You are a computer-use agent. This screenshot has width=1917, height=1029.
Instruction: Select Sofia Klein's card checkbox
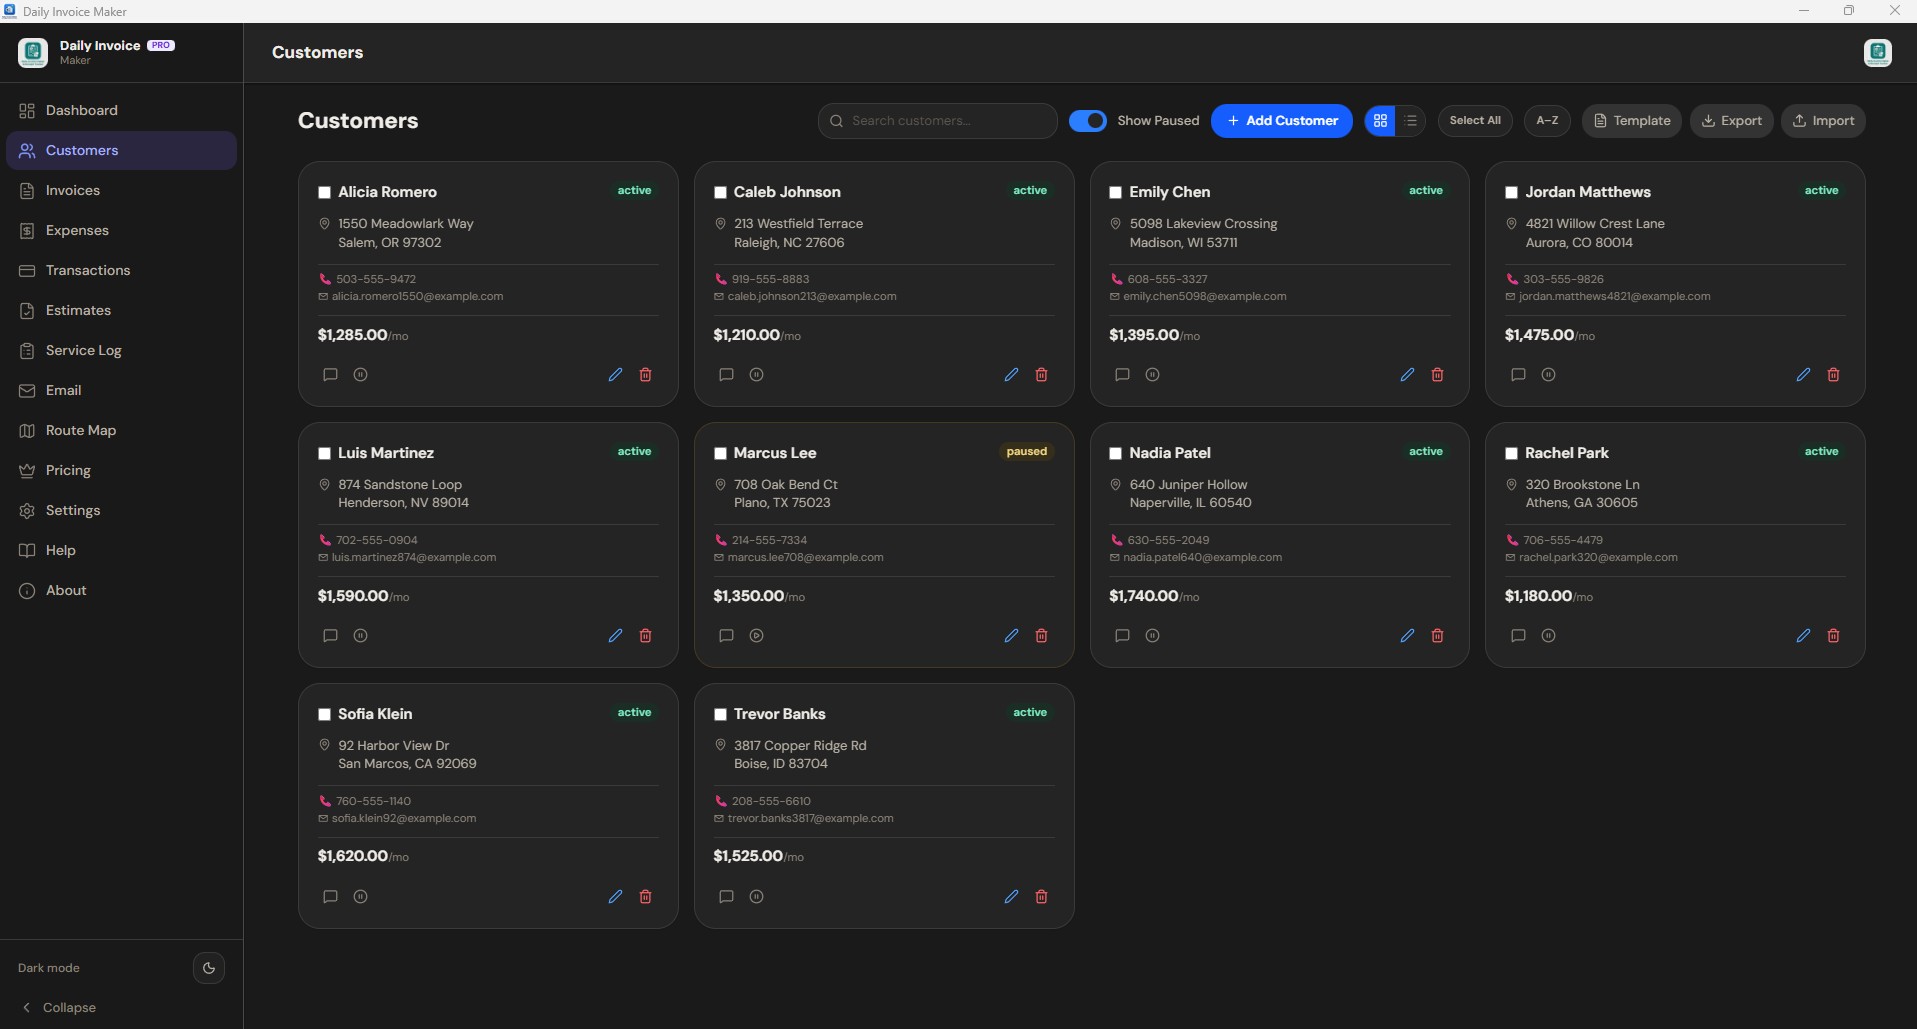324,715
